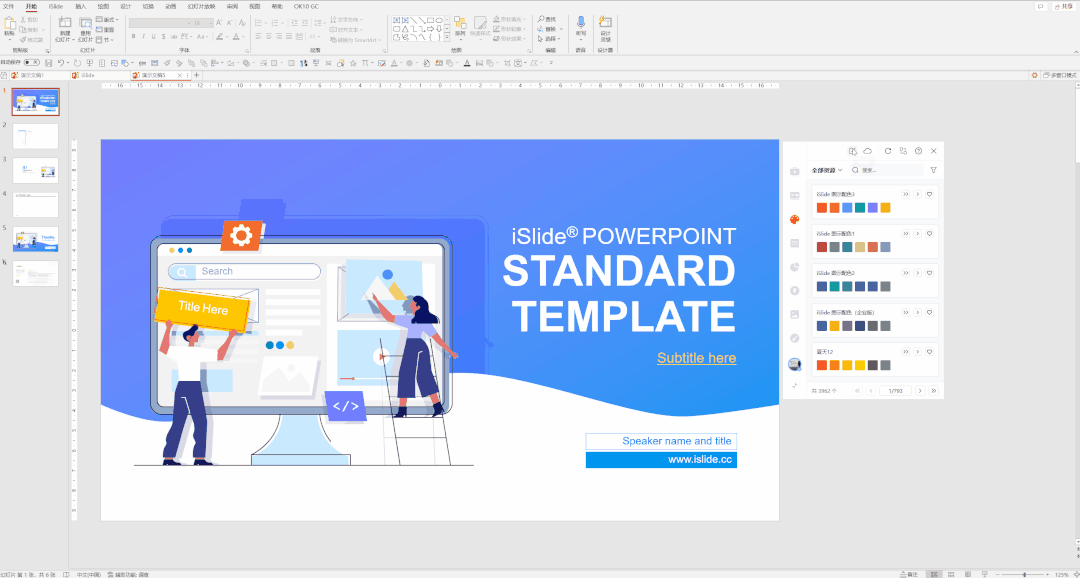Click the filter funnel icon in iSlide panel
This screenshot has height=578, width=1080.
point(933,170)
